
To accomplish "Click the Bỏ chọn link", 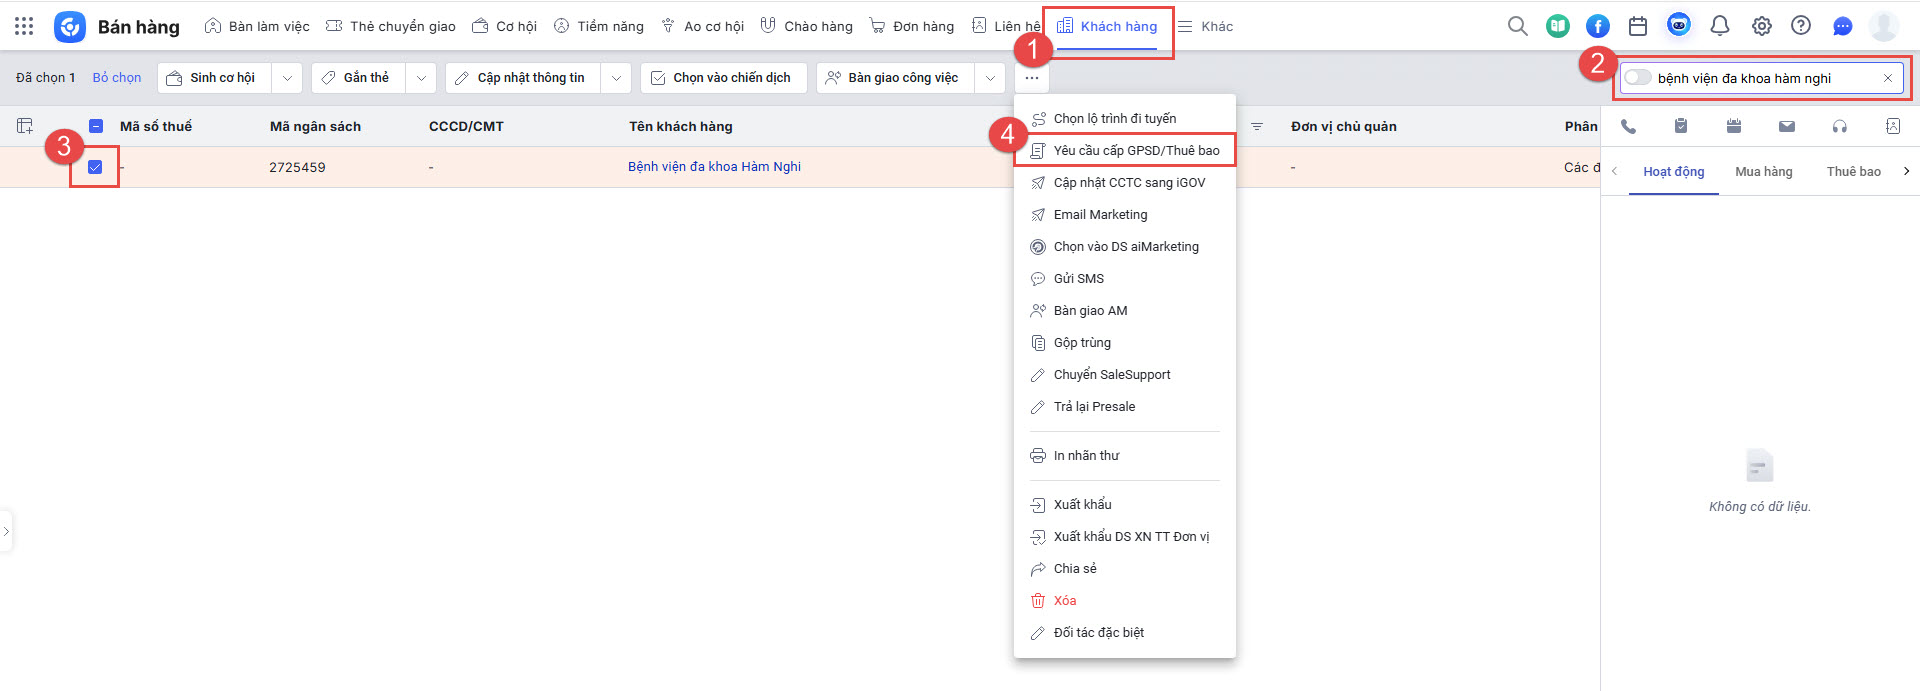I will click(117, 78).
